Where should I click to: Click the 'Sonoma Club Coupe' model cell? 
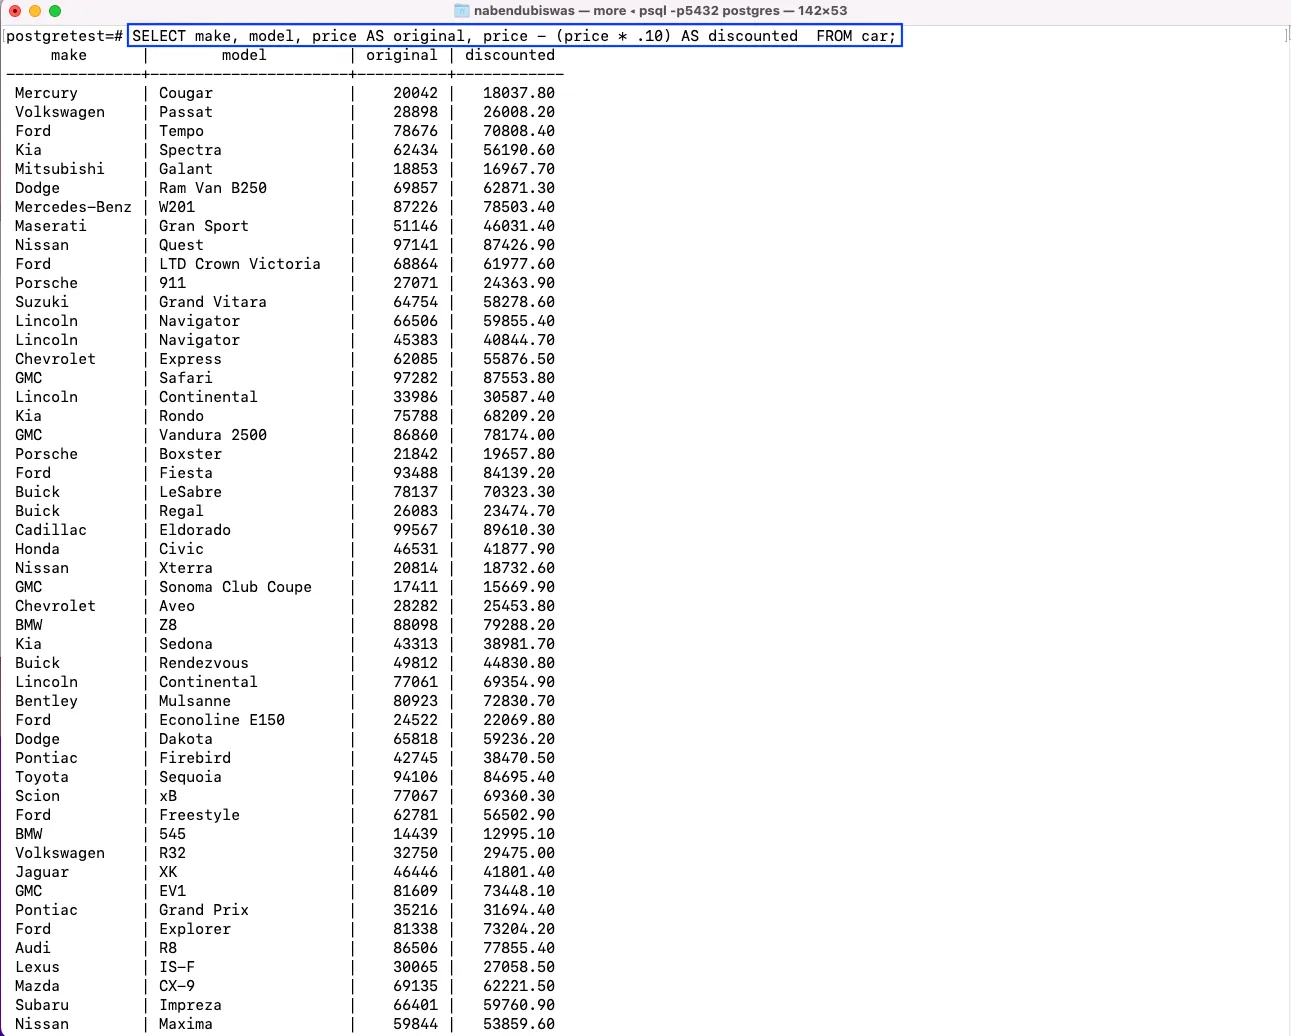(235, 587)
